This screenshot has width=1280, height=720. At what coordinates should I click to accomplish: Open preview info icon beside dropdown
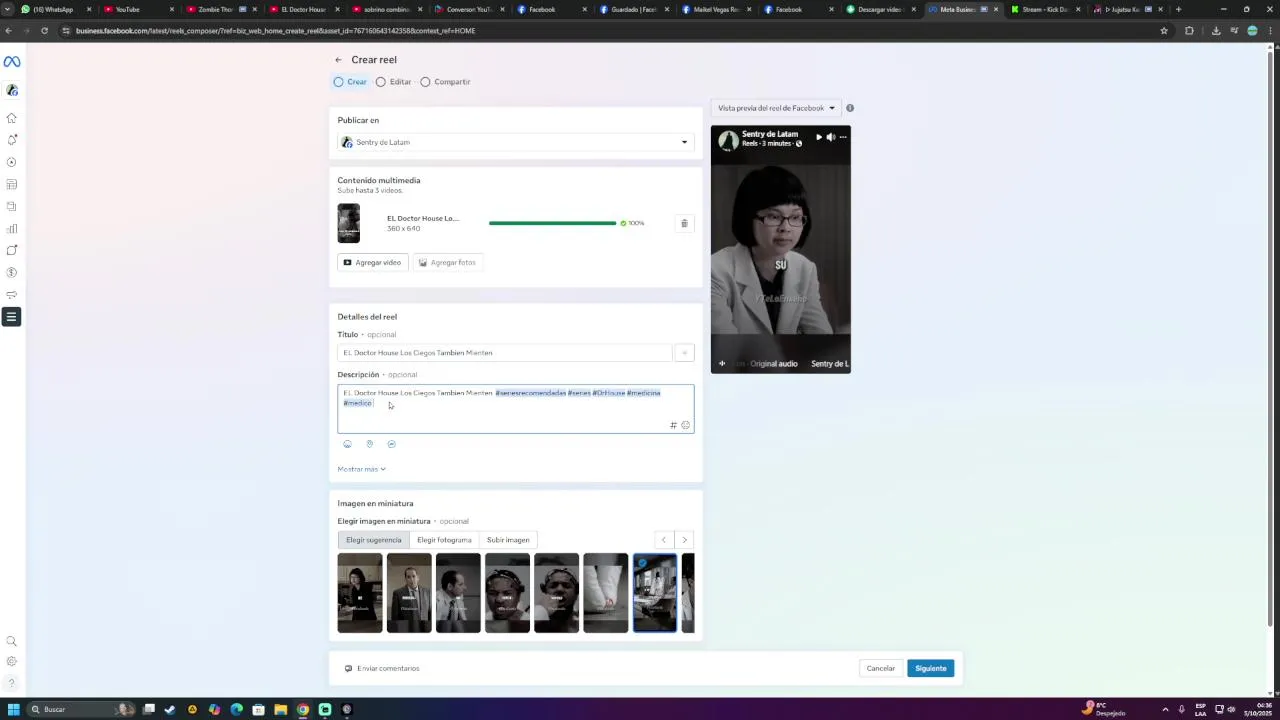pyautogui.click(x=850, y=108)
